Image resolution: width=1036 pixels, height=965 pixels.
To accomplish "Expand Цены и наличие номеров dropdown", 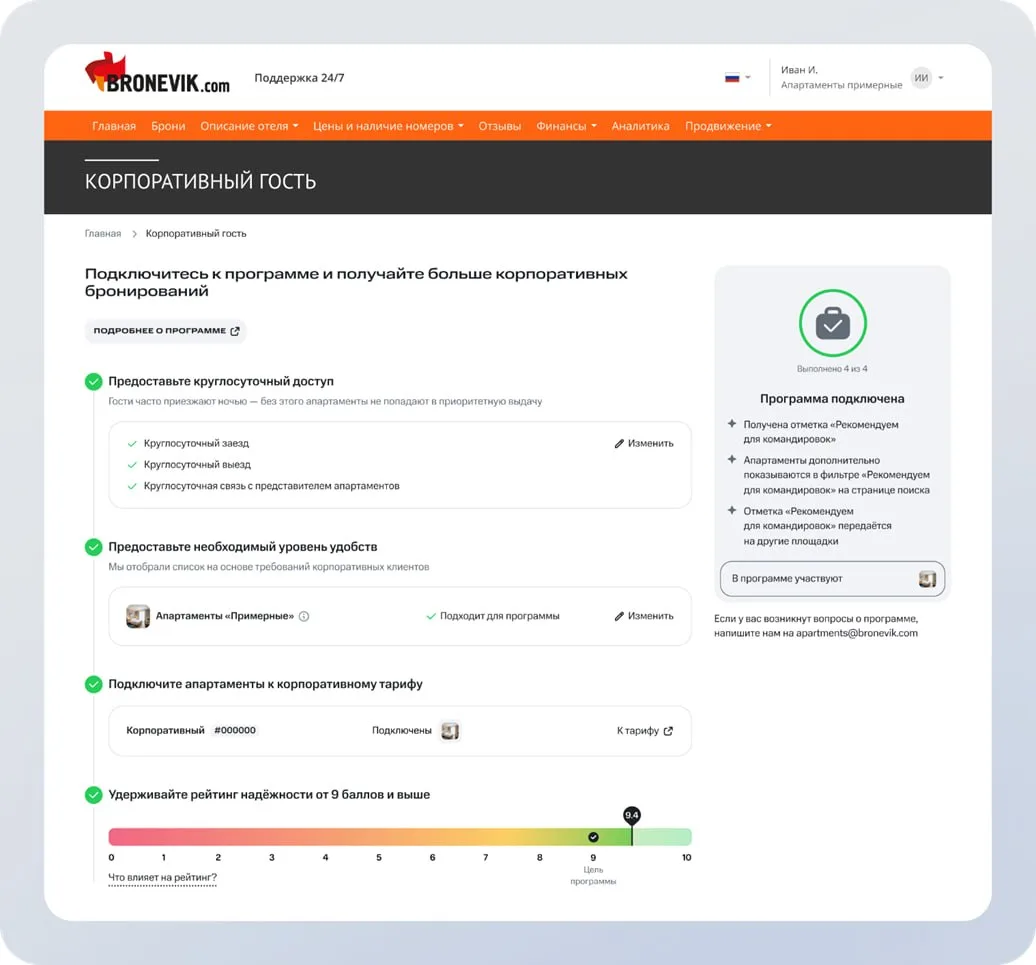I will click(388, 126).
